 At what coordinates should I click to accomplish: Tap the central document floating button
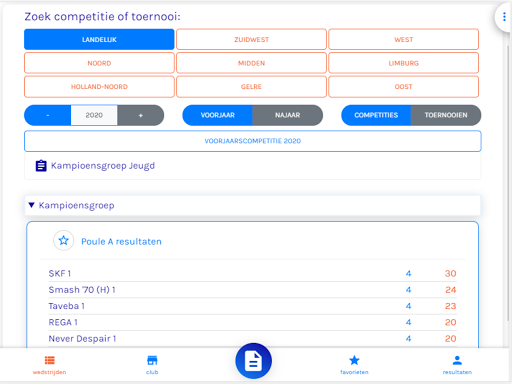coord(253,361)
